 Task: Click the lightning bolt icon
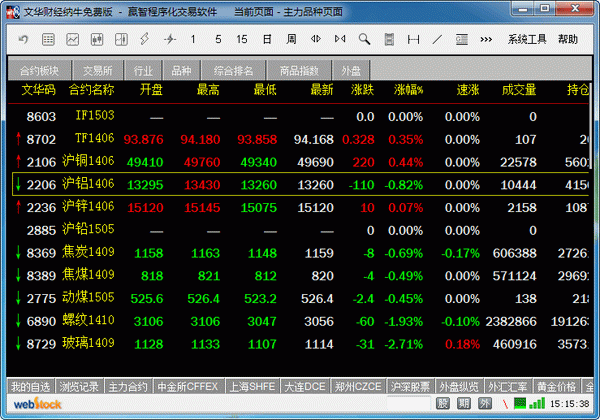[x=145, y=39]
